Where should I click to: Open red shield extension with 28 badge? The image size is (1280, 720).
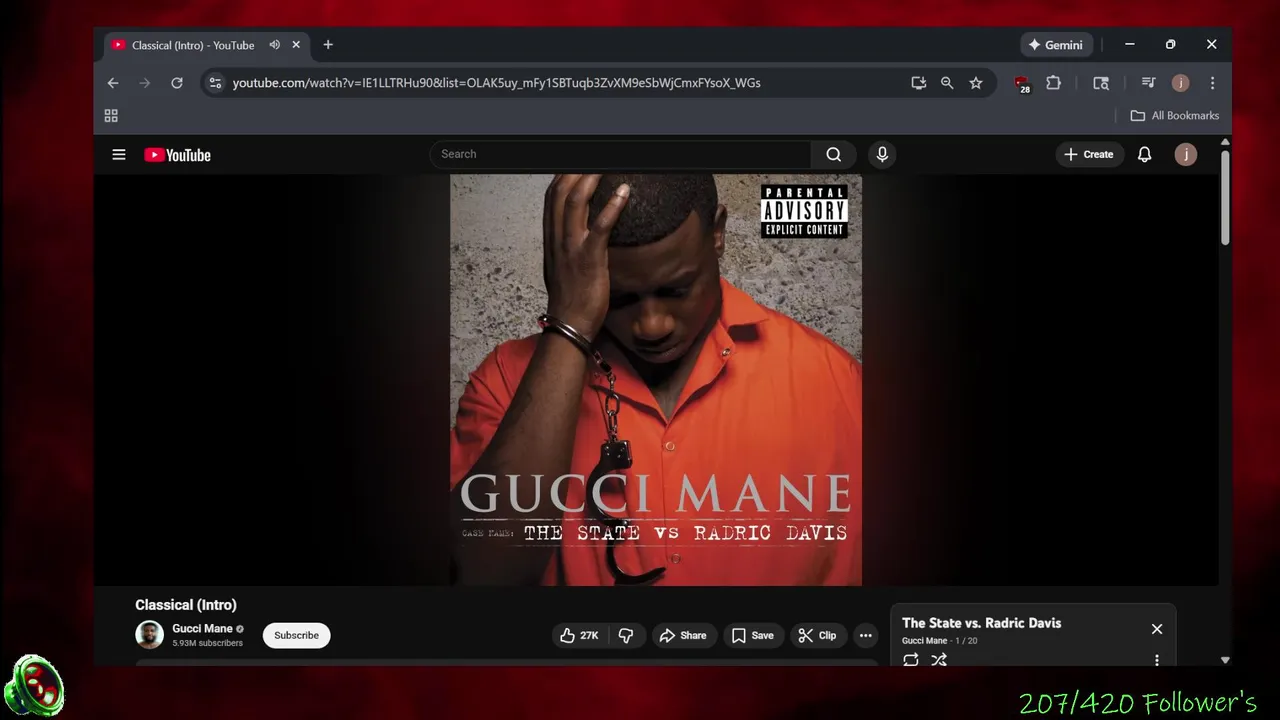click(1022, 84)
